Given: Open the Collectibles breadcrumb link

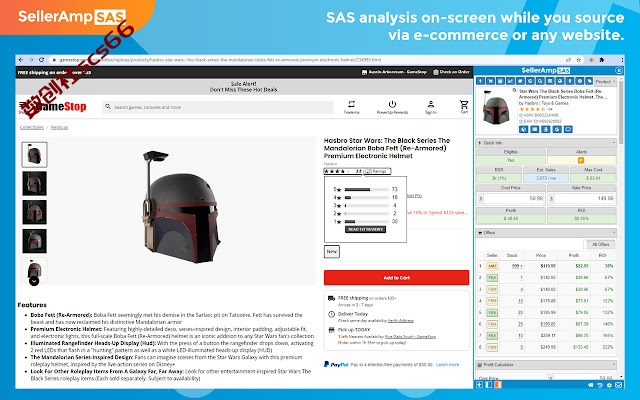Looking at the screenshot, I should click(x=32, y=127).
